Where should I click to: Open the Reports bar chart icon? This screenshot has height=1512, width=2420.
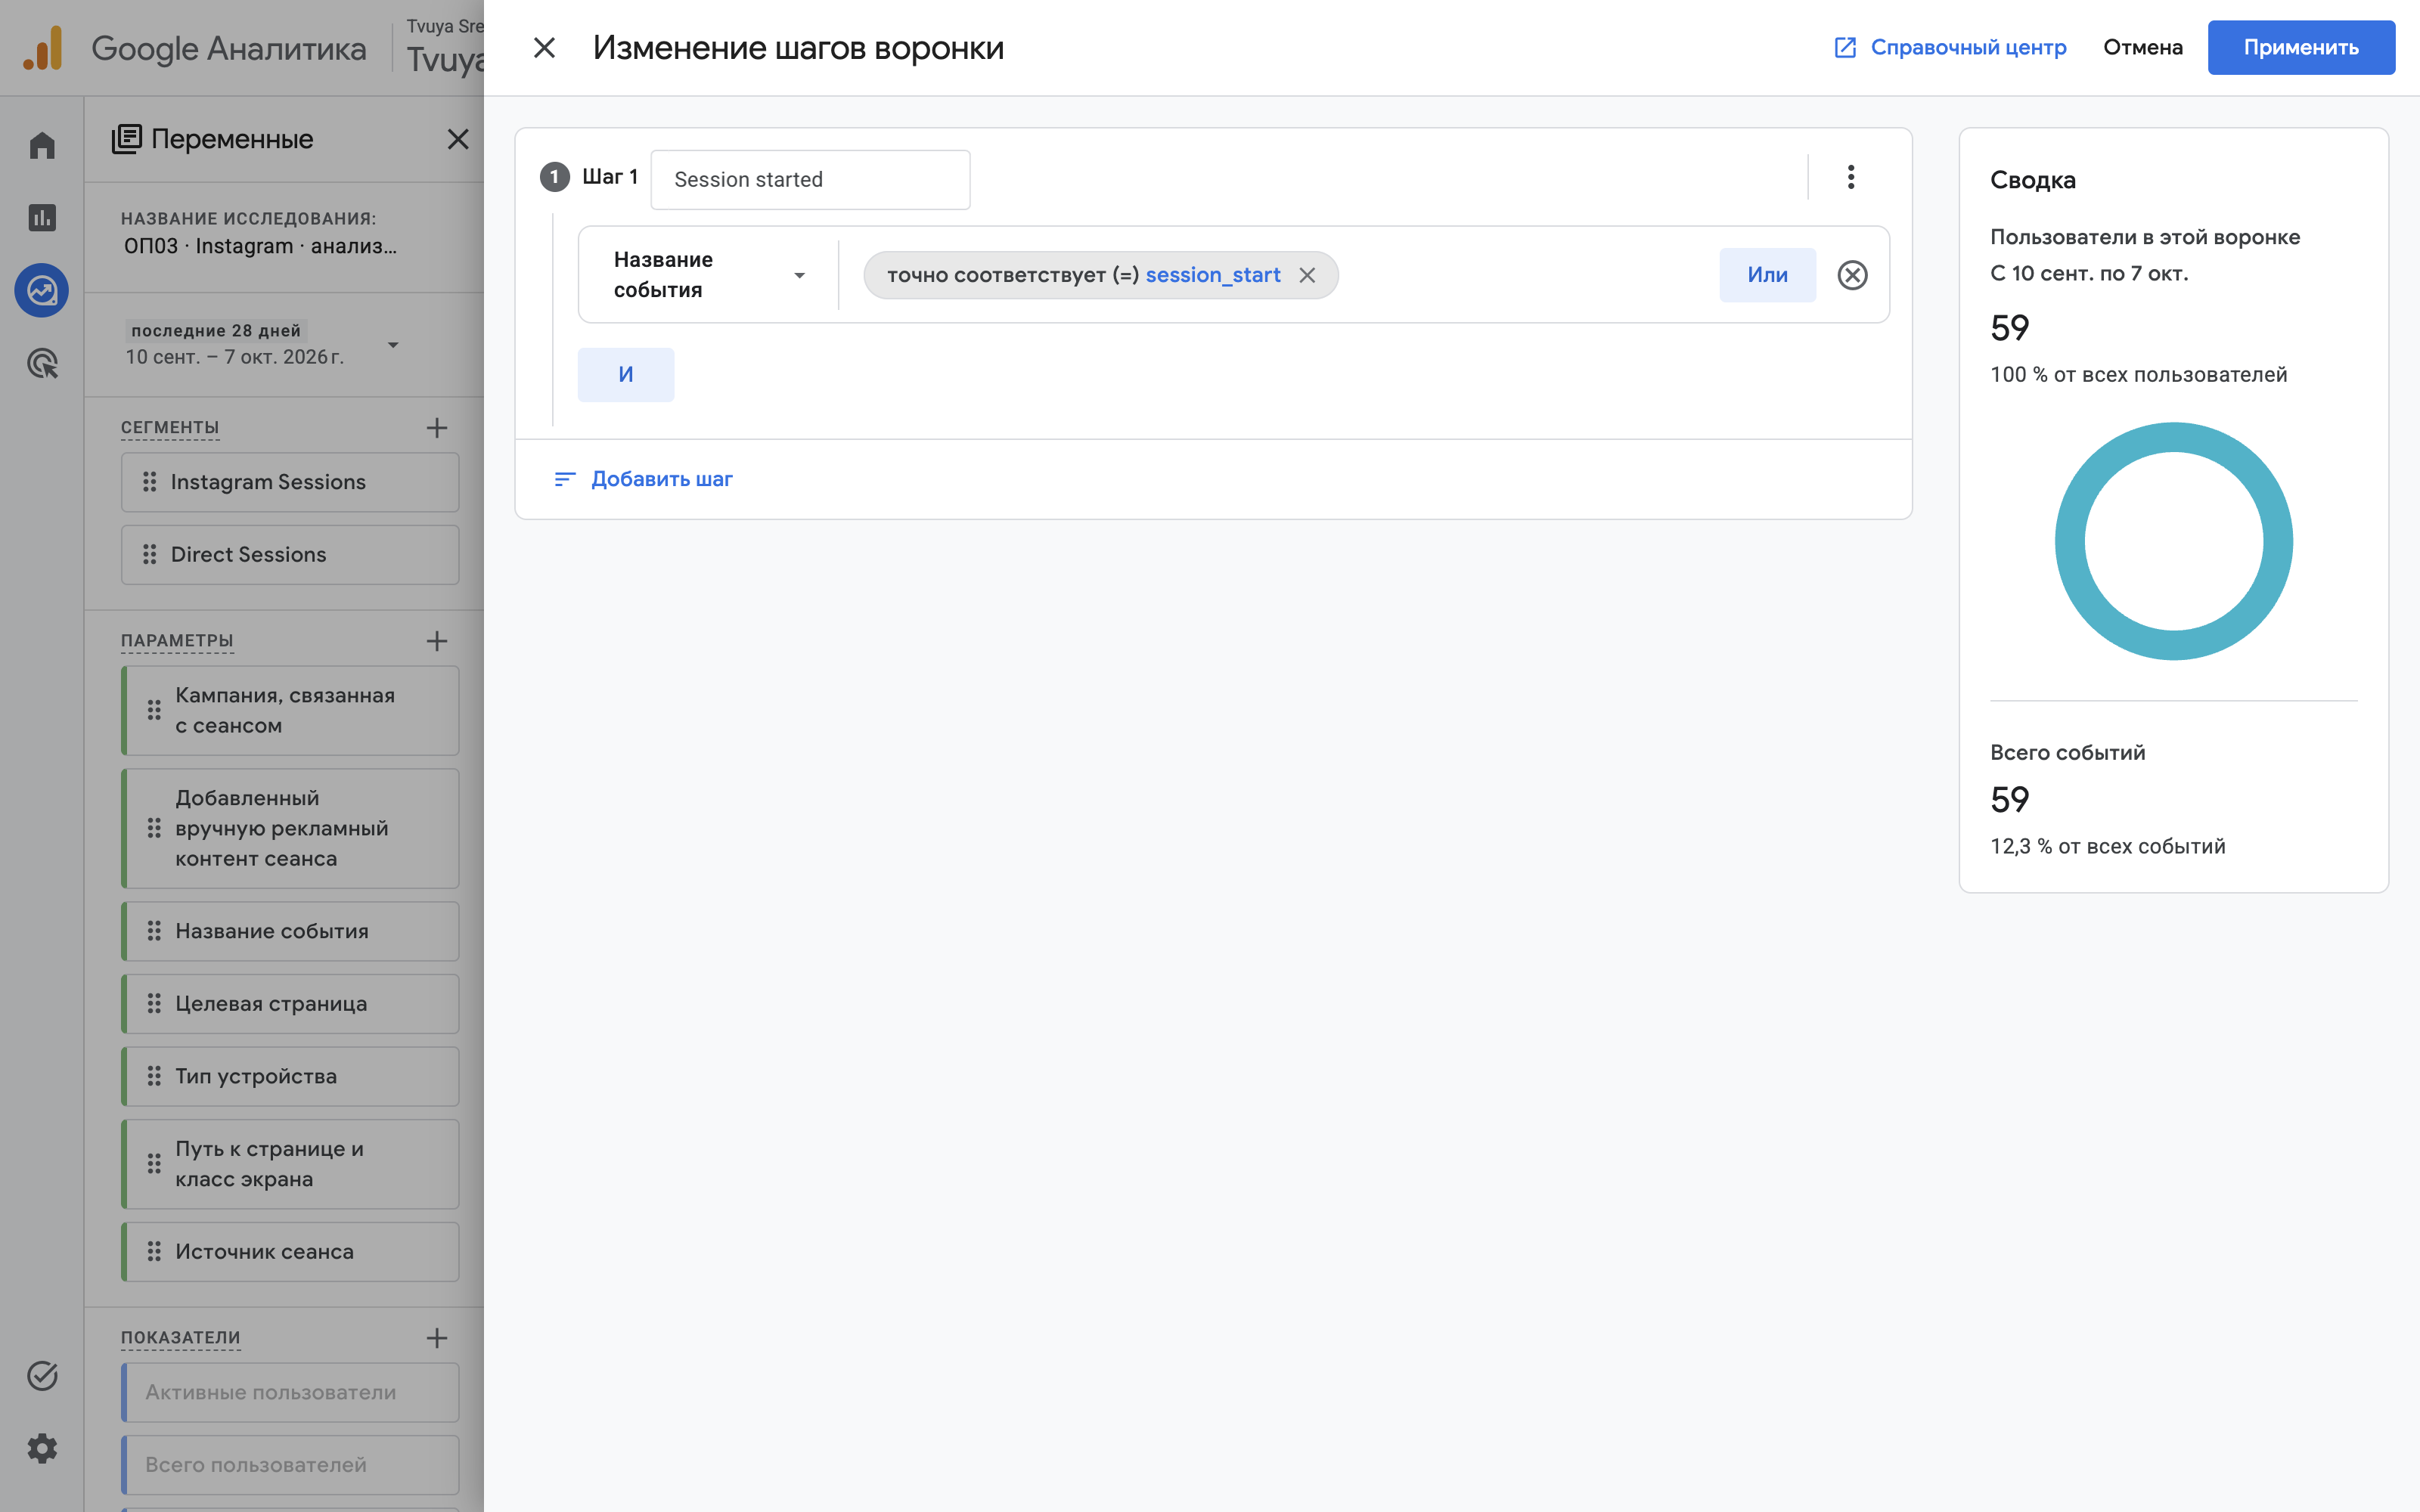42,218
